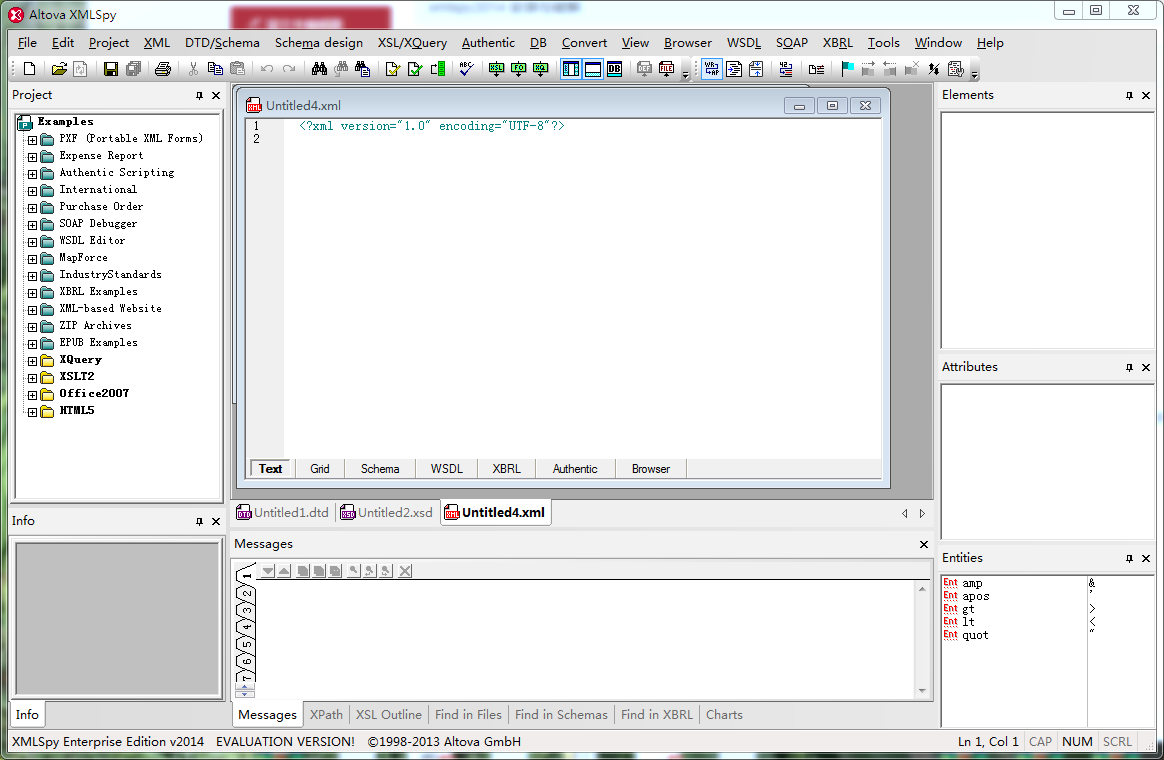Expand the Expense Report folder

[x=33, y=155]
